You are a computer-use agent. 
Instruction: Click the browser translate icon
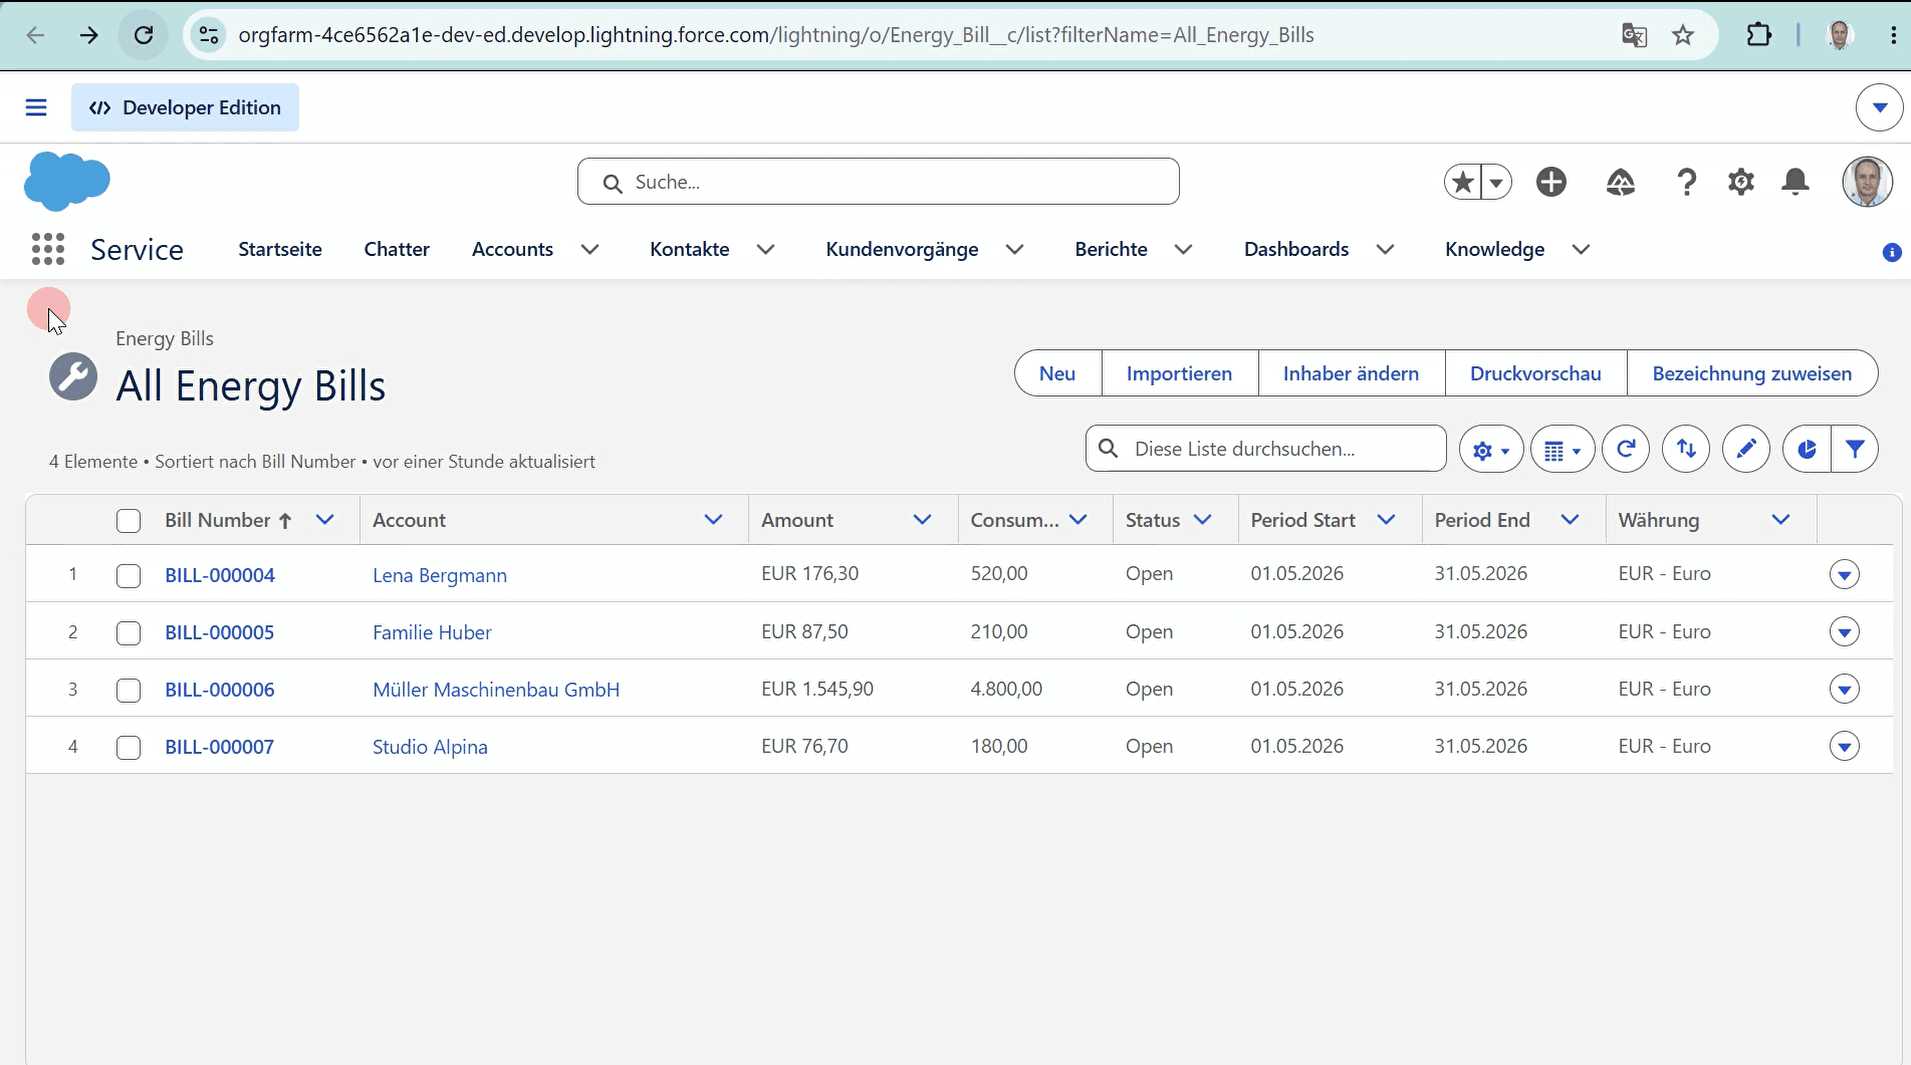click(1634, 35)
